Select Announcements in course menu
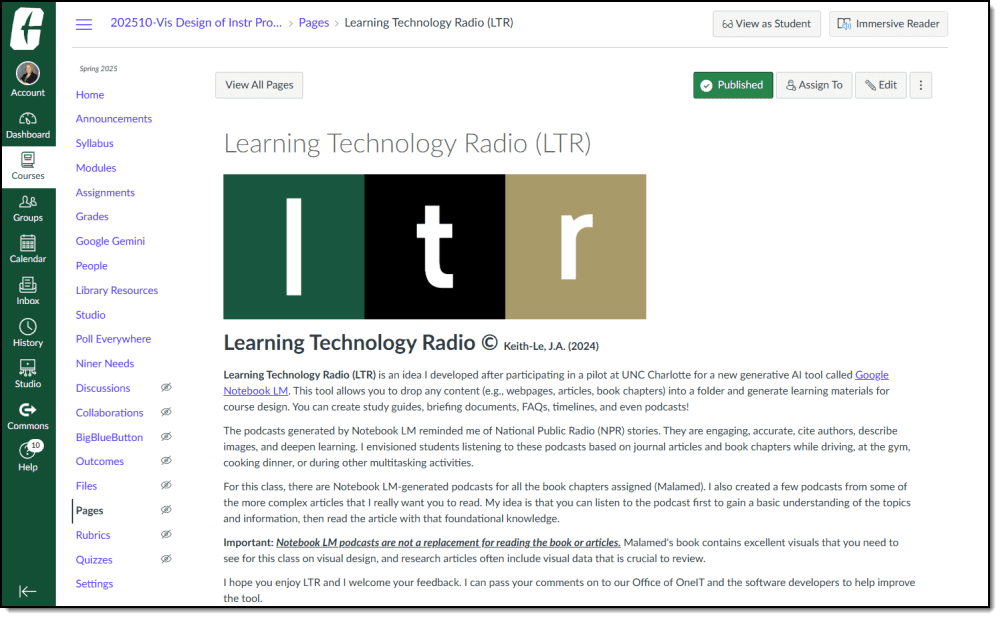Image resolution: width=1000 pixels, height=618 pixels. click(x=114, y=119)
